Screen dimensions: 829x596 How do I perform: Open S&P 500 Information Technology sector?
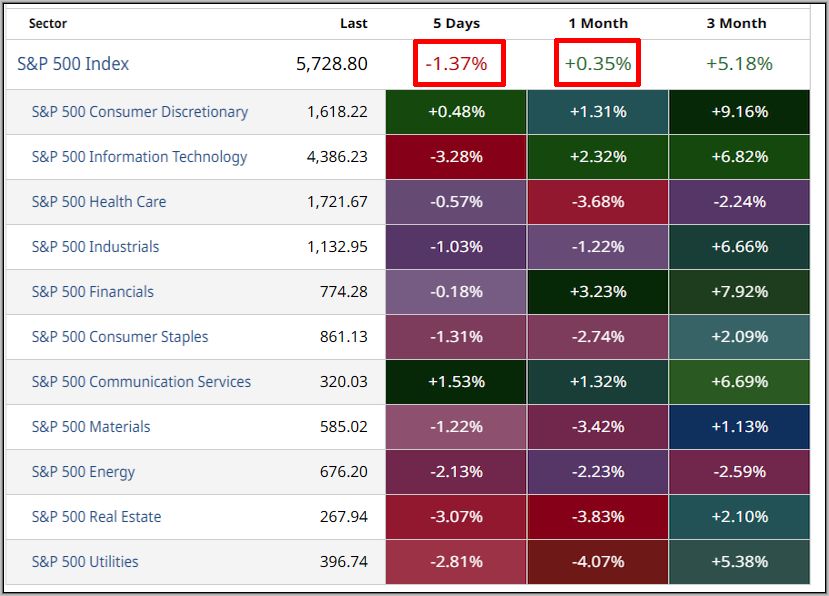point(139,157)
